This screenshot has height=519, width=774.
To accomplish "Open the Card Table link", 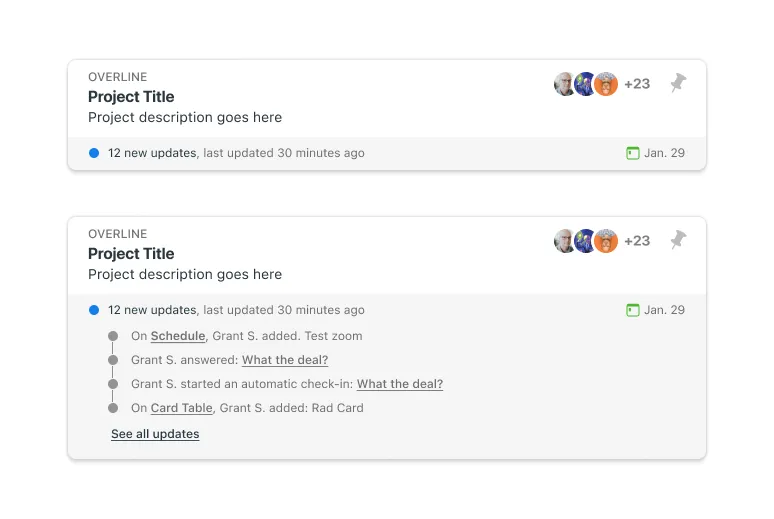I will [x=182, y=408].
